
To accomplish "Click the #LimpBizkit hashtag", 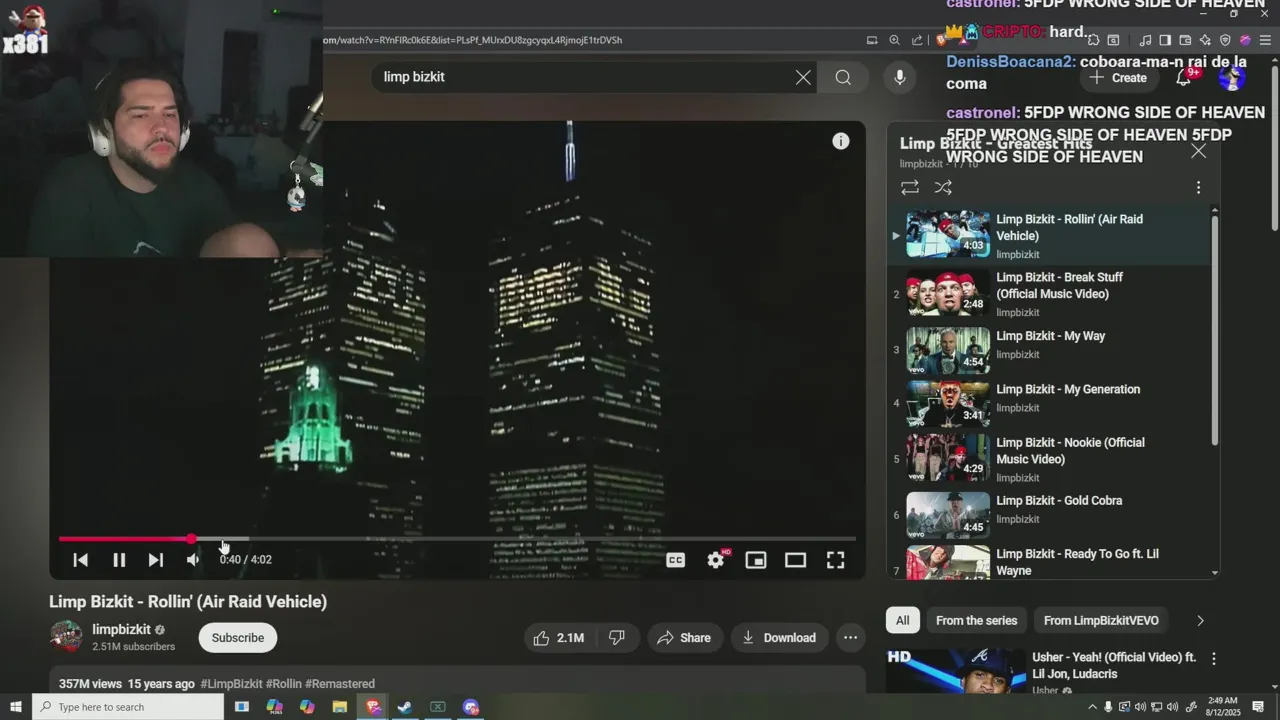I will [231, 684].
